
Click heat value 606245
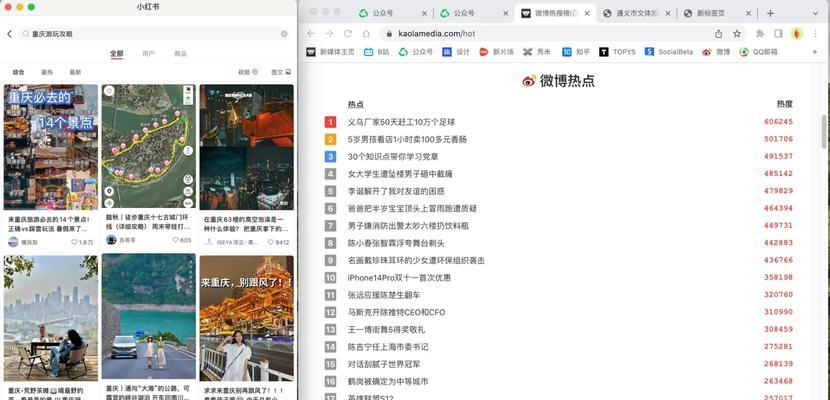click(778, 122)
